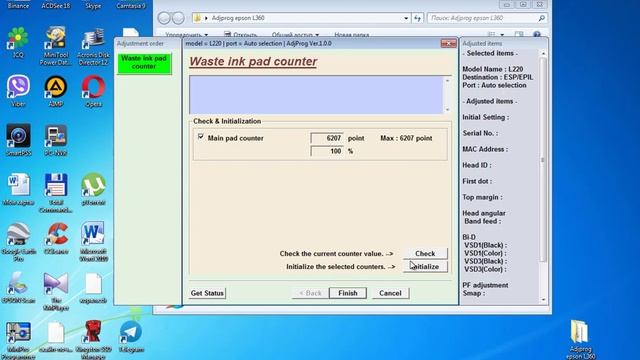Click description box scroll down arrow

click(447, 109)
